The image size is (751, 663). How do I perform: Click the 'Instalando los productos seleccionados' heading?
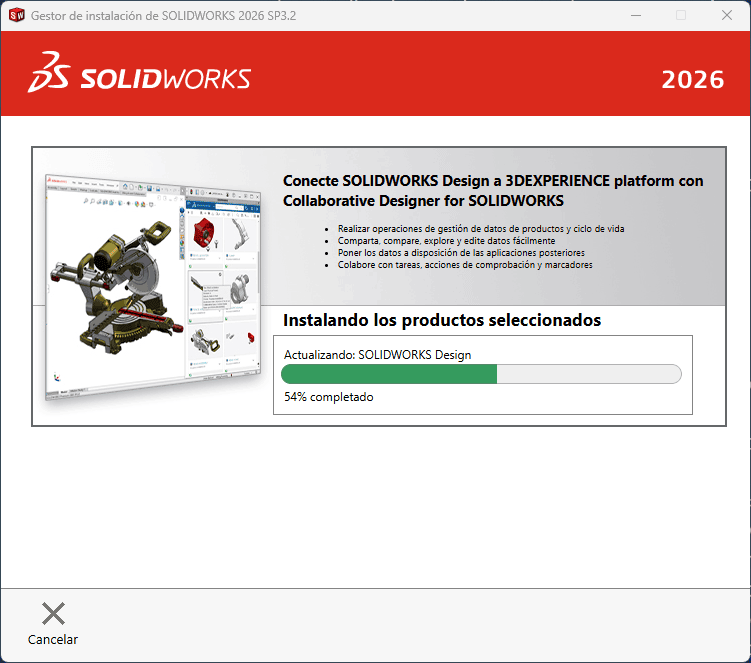point(442,320)
